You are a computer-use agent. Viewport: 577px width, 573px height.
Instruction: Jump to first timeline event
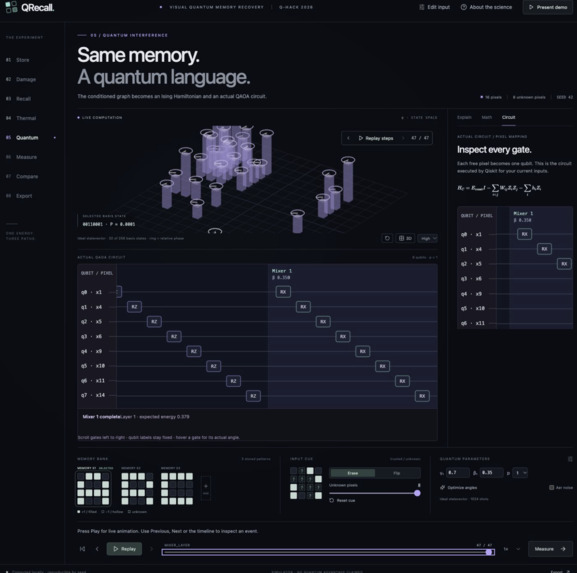tap(82, 549)
